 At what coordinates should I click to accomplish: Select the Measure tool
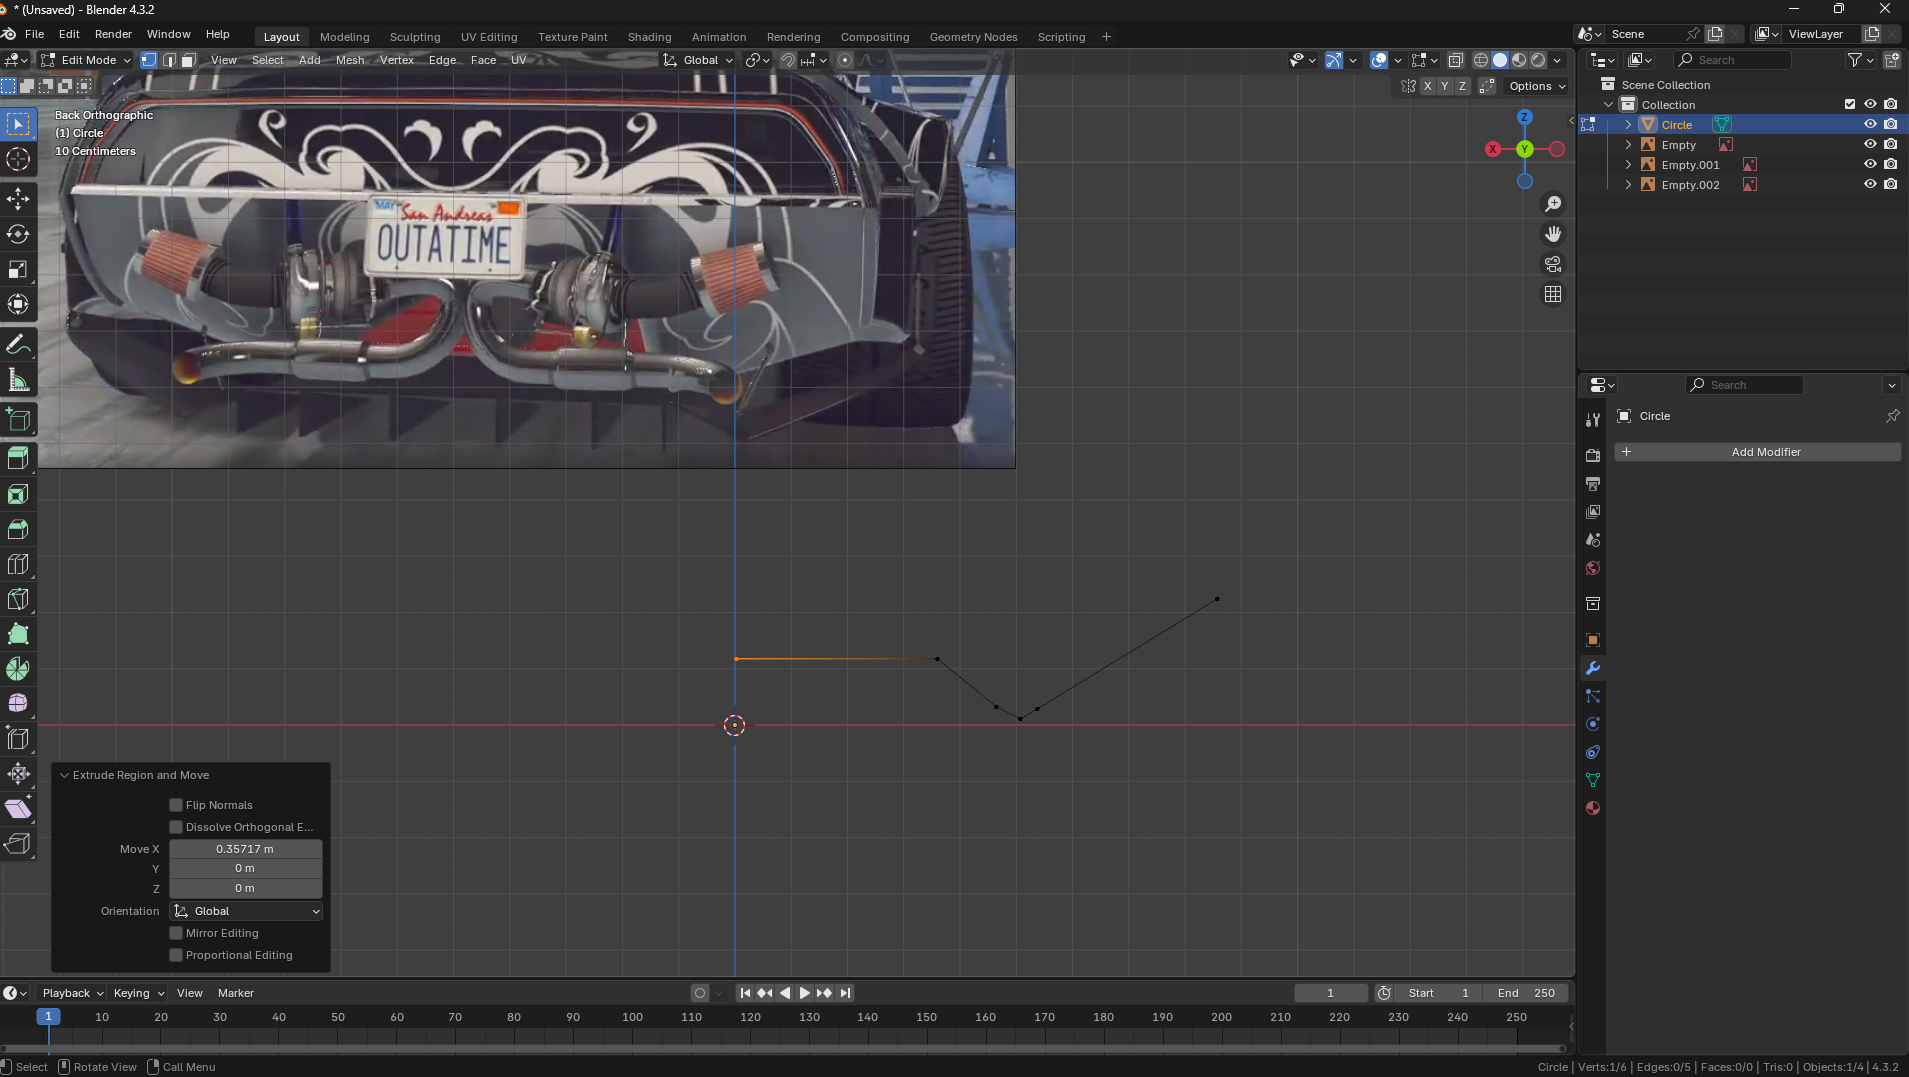click(18, 380)
